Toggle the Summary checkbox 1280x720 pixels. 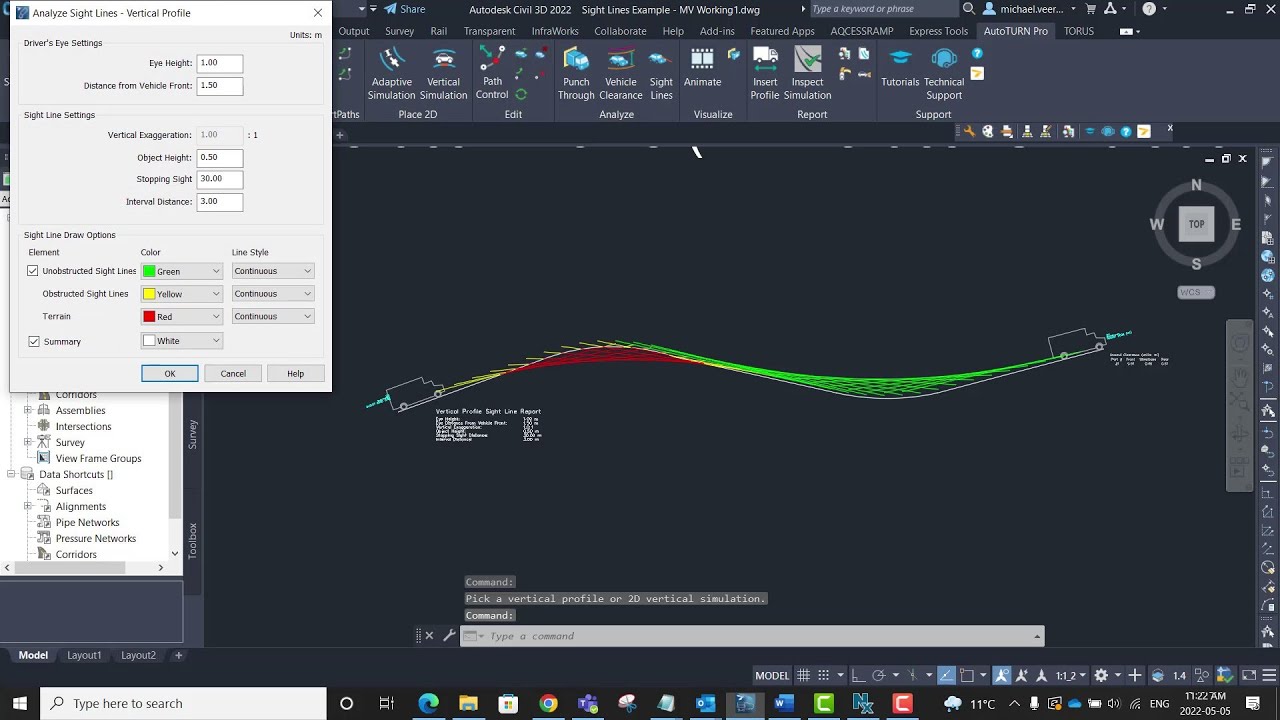tap(34, 341)
